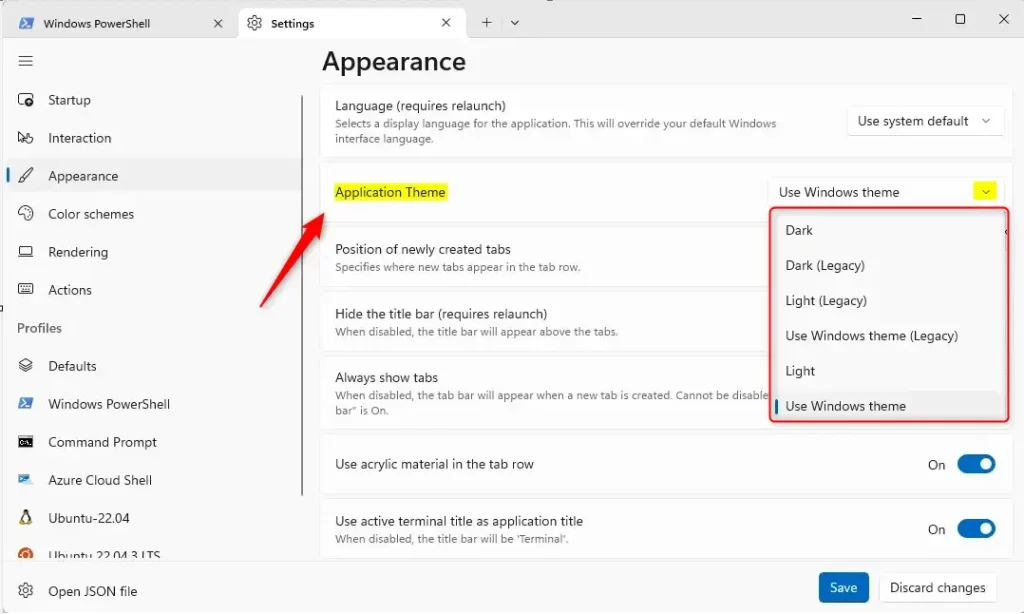Image resolution: width=1024 pixels, height=614 pixels.
Task: Collapse the Application Theme dropdown chevron
Action: 985,191
